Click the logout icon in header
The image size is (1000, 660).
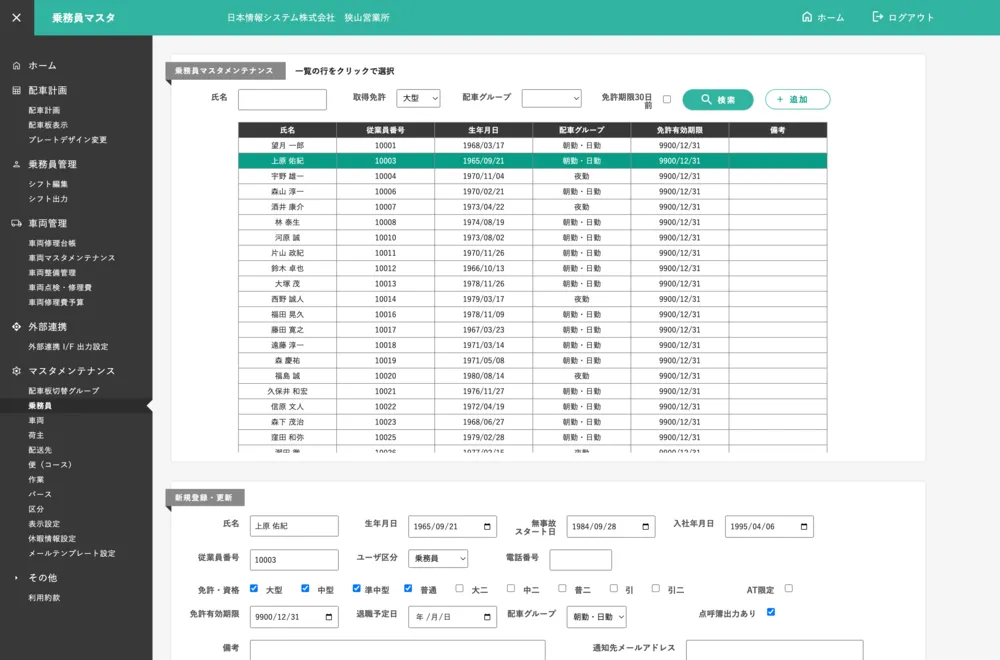[x=878, y=17]
